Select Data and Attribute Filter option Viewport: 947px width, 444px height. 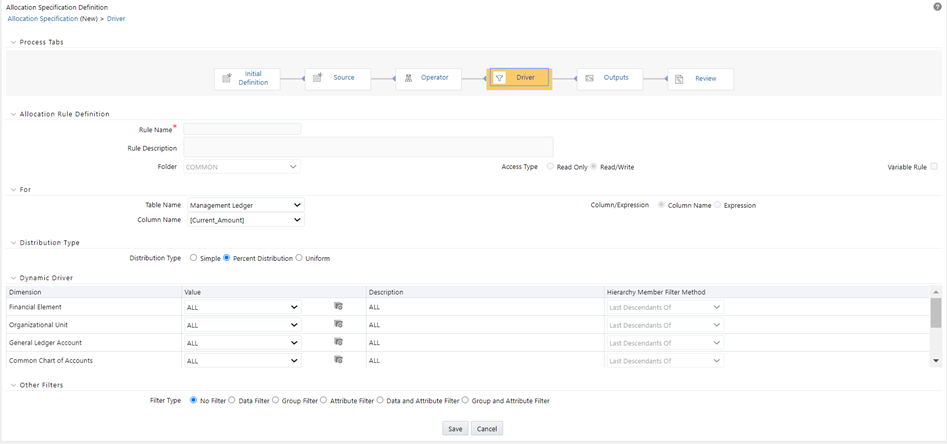tap(380, 400)
